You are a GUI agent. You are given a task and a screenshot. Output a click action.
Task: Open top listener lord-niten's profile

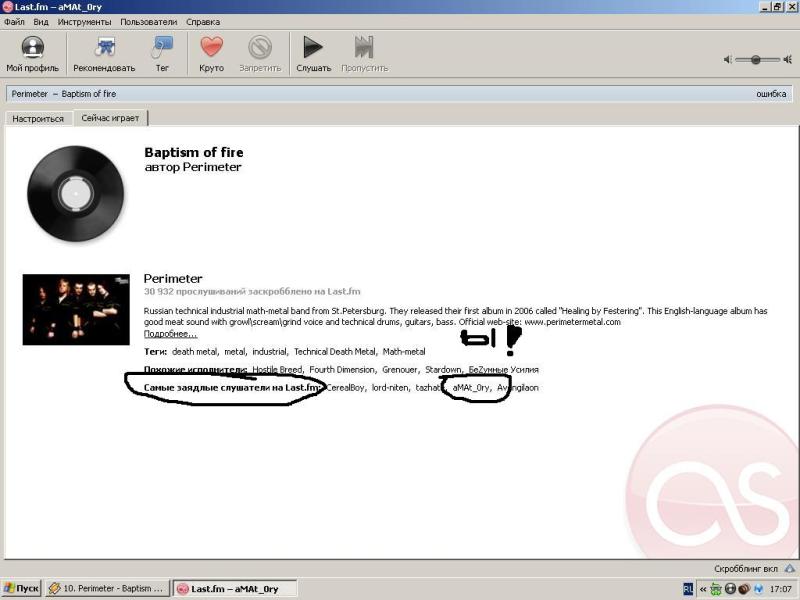[x=390, y=388]
